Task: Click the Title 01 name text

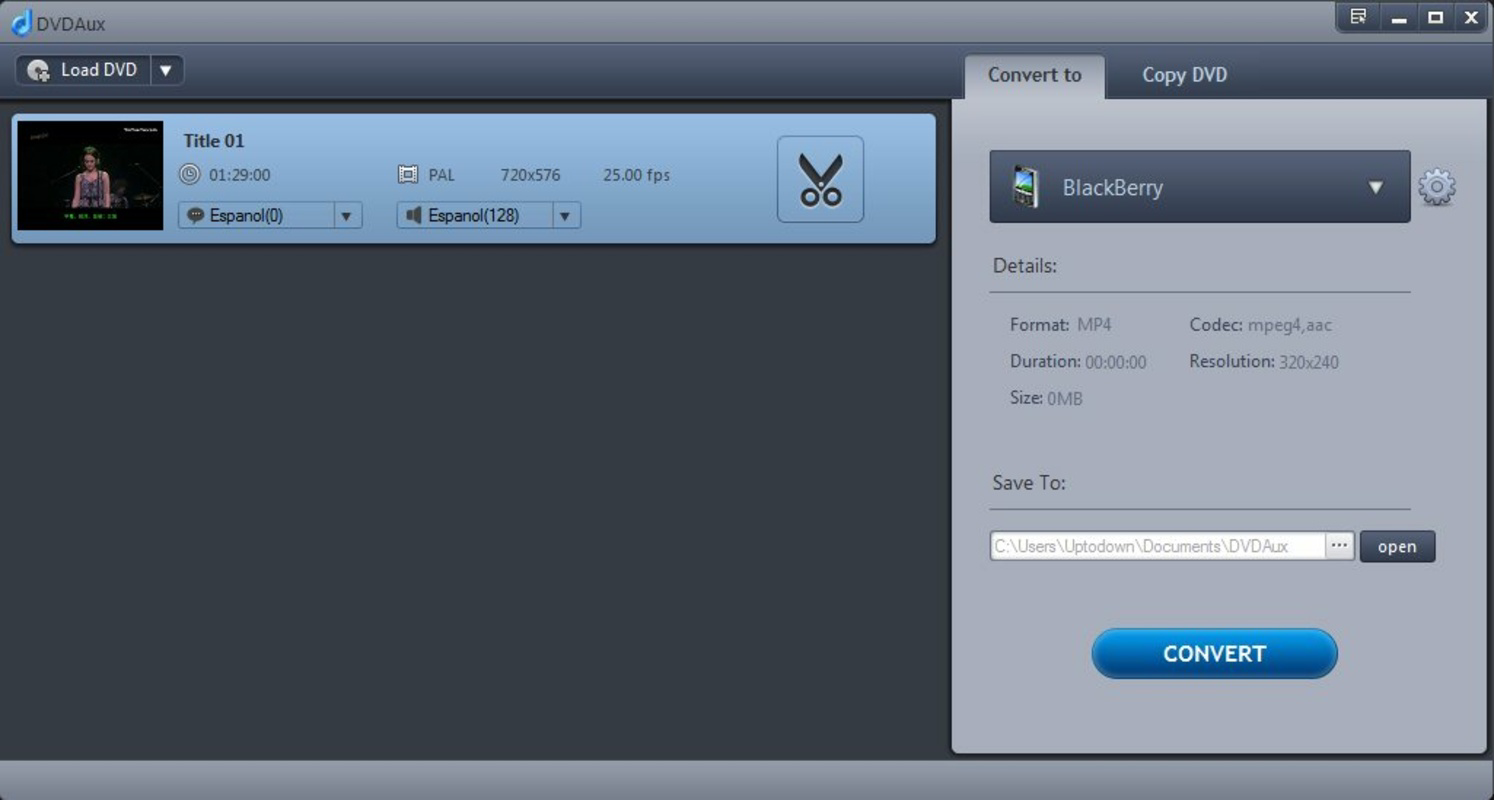Action: tap(214, 141)
